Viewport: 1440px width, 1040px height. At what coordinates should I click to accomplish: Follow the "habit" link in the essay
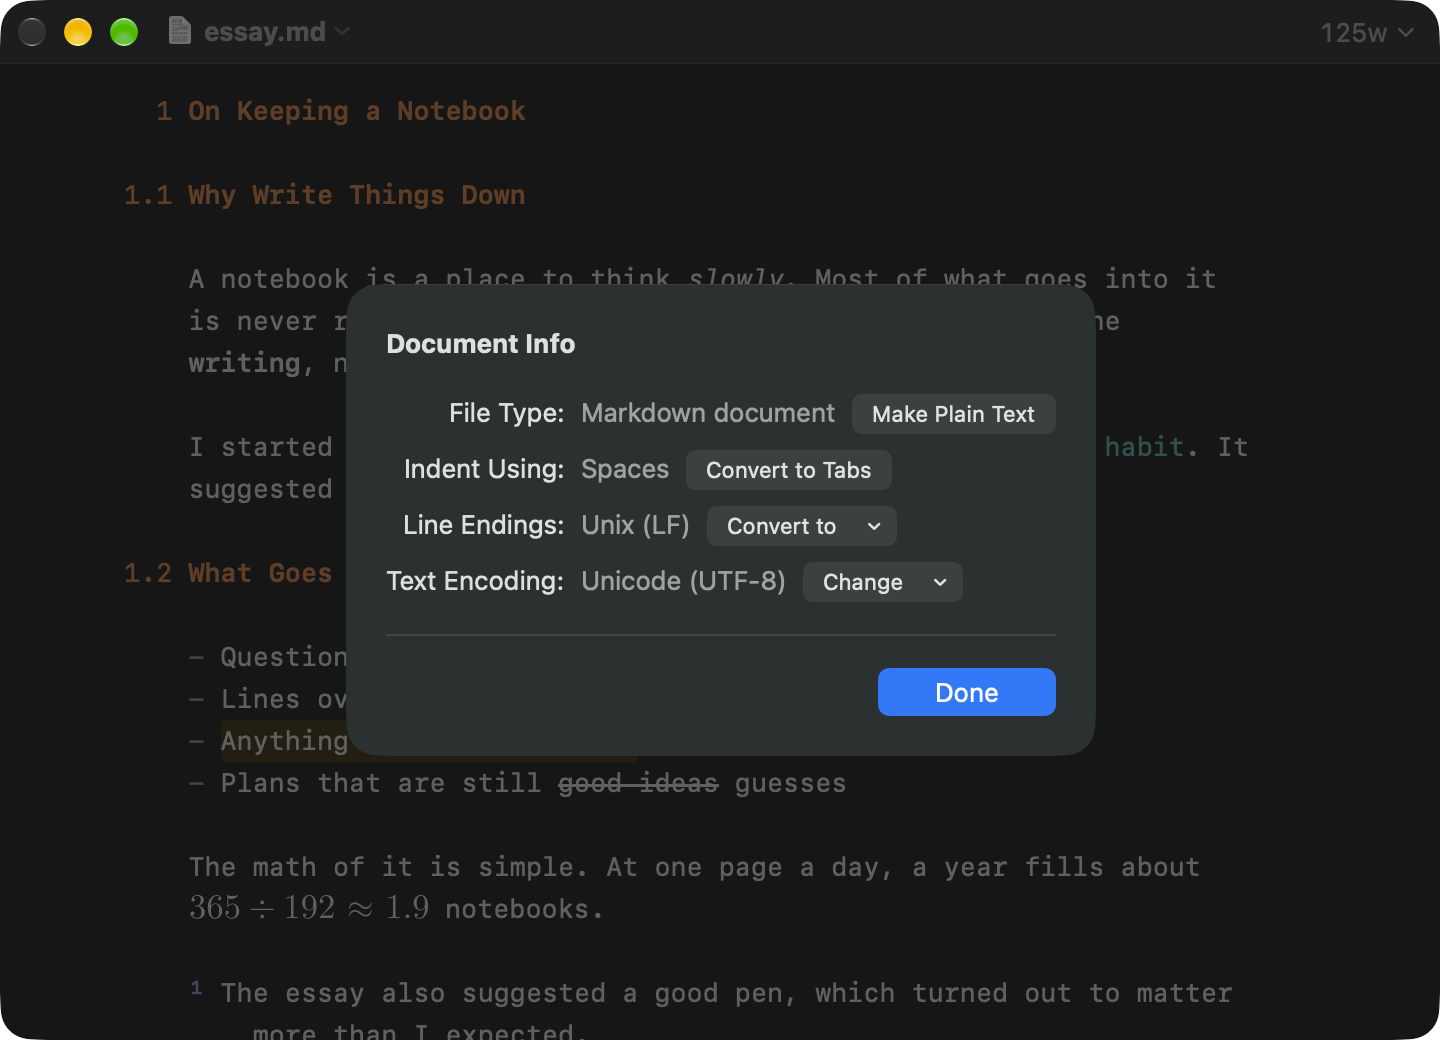(x=1144, y=447)
